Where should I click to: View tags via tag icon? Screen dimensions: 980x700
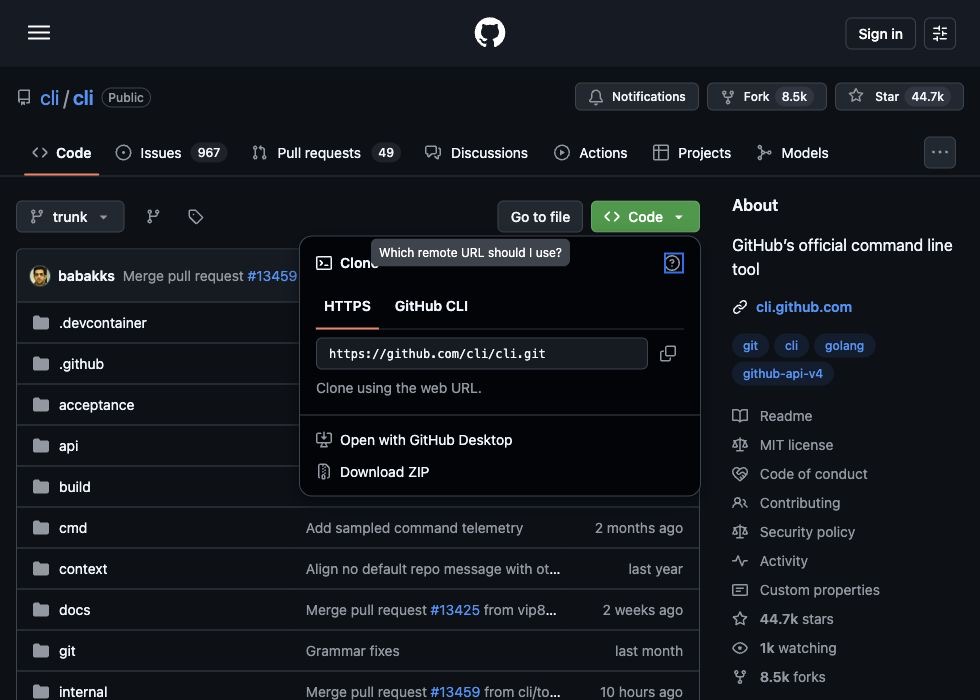(x=196, y=217)
